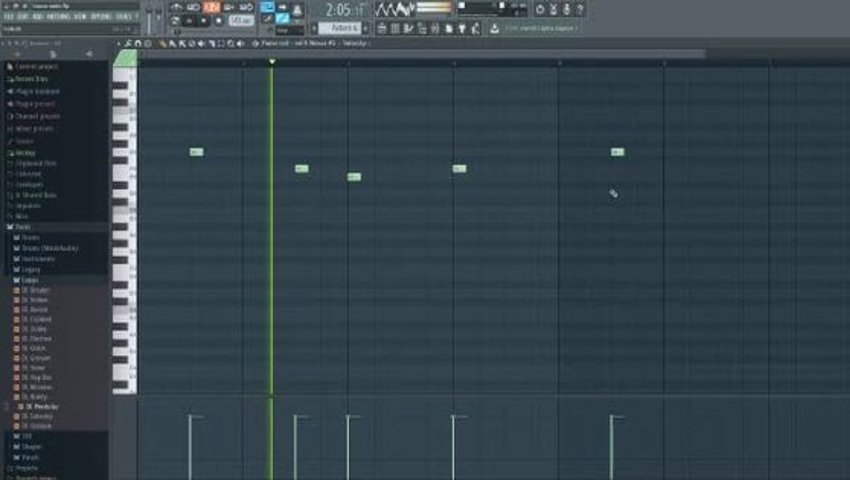Open the piano roll Stamp chord tool
The height and width of the screenshot is (480, 850).
(x=147, y=43)
